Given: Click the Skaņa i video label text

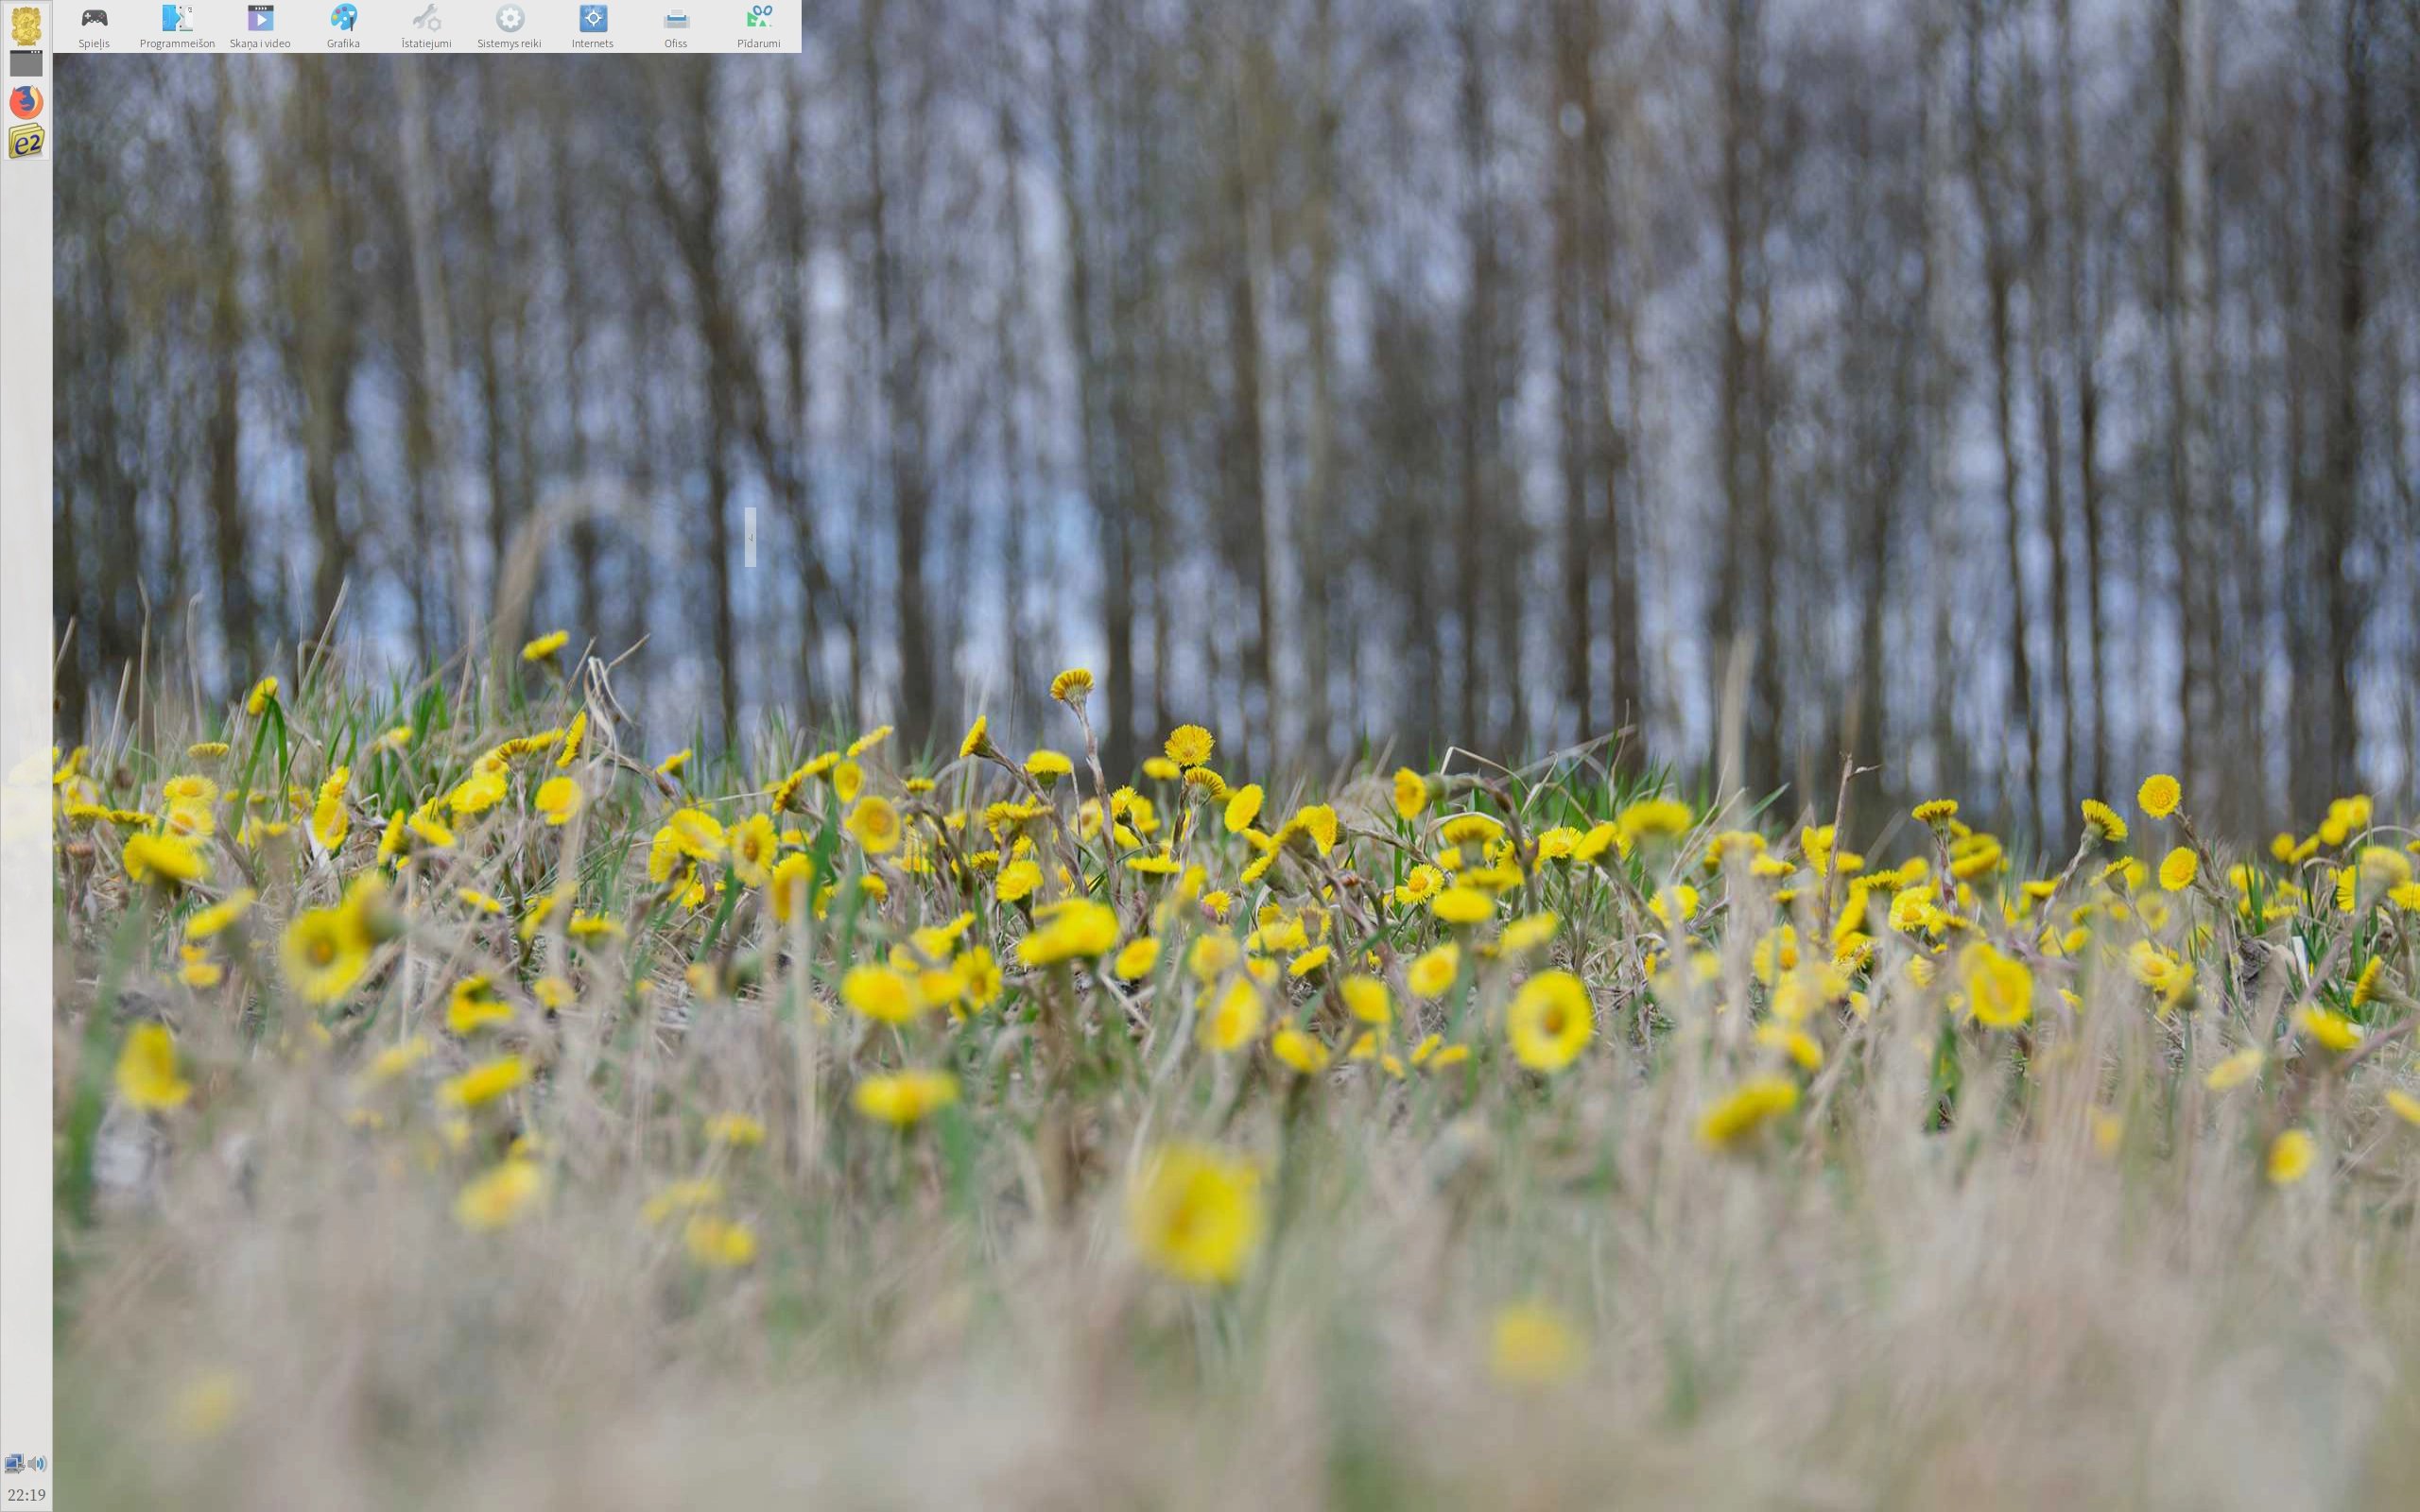Looking at the screenshot, I should coord(261,43).
